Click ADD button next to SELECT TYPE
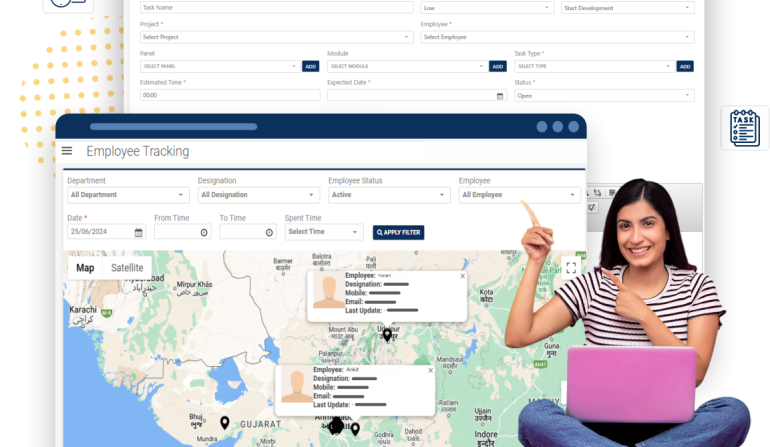 click(x=685, y=66)
